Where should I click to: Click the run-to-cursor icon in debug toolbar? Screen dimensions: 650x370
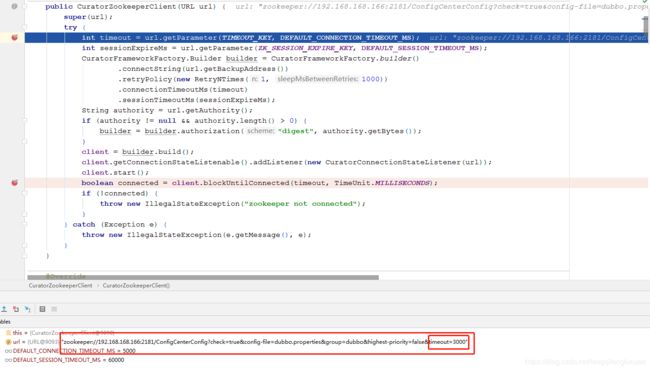(27, 309)
